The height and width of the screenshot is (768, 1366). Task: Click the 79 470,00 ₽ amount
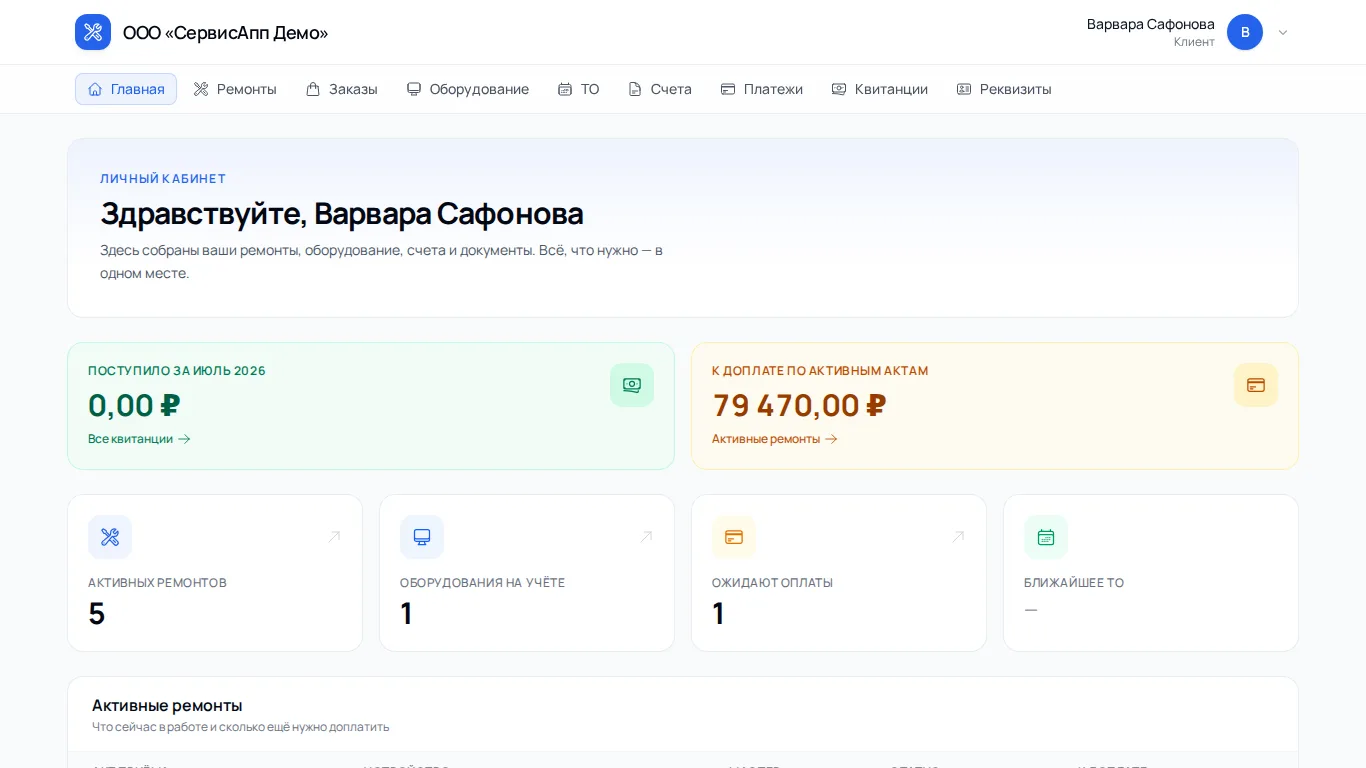point(799,405)
